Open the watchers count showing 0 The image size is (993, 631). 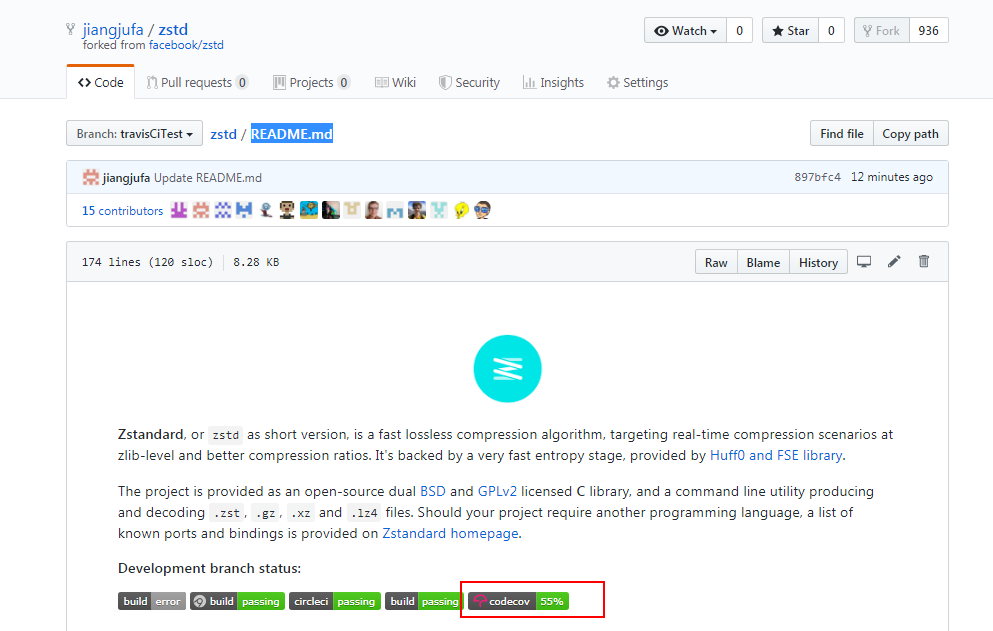(739, 30)
